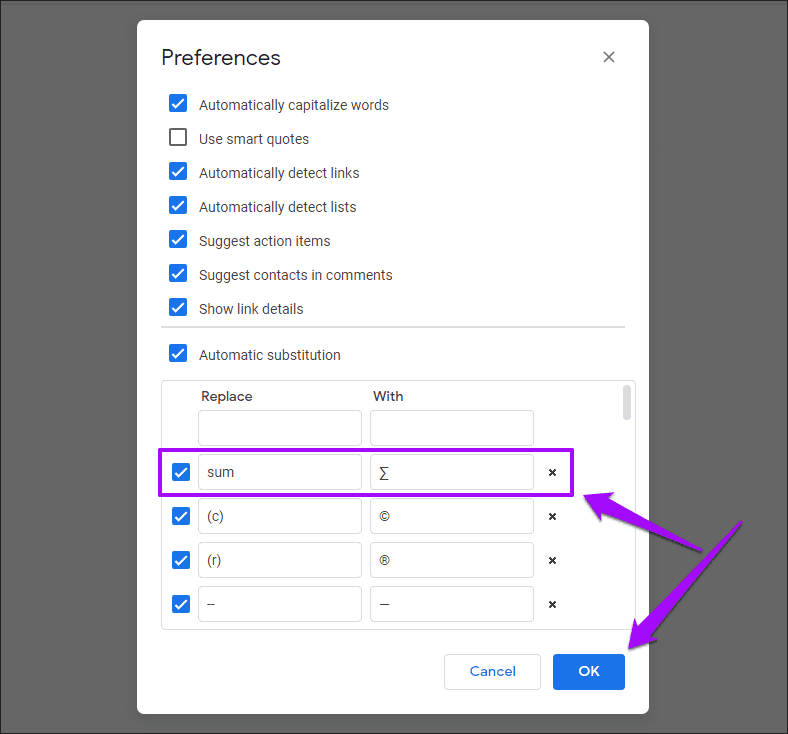
Task: Edit the © With field
Action: point(452,516)
